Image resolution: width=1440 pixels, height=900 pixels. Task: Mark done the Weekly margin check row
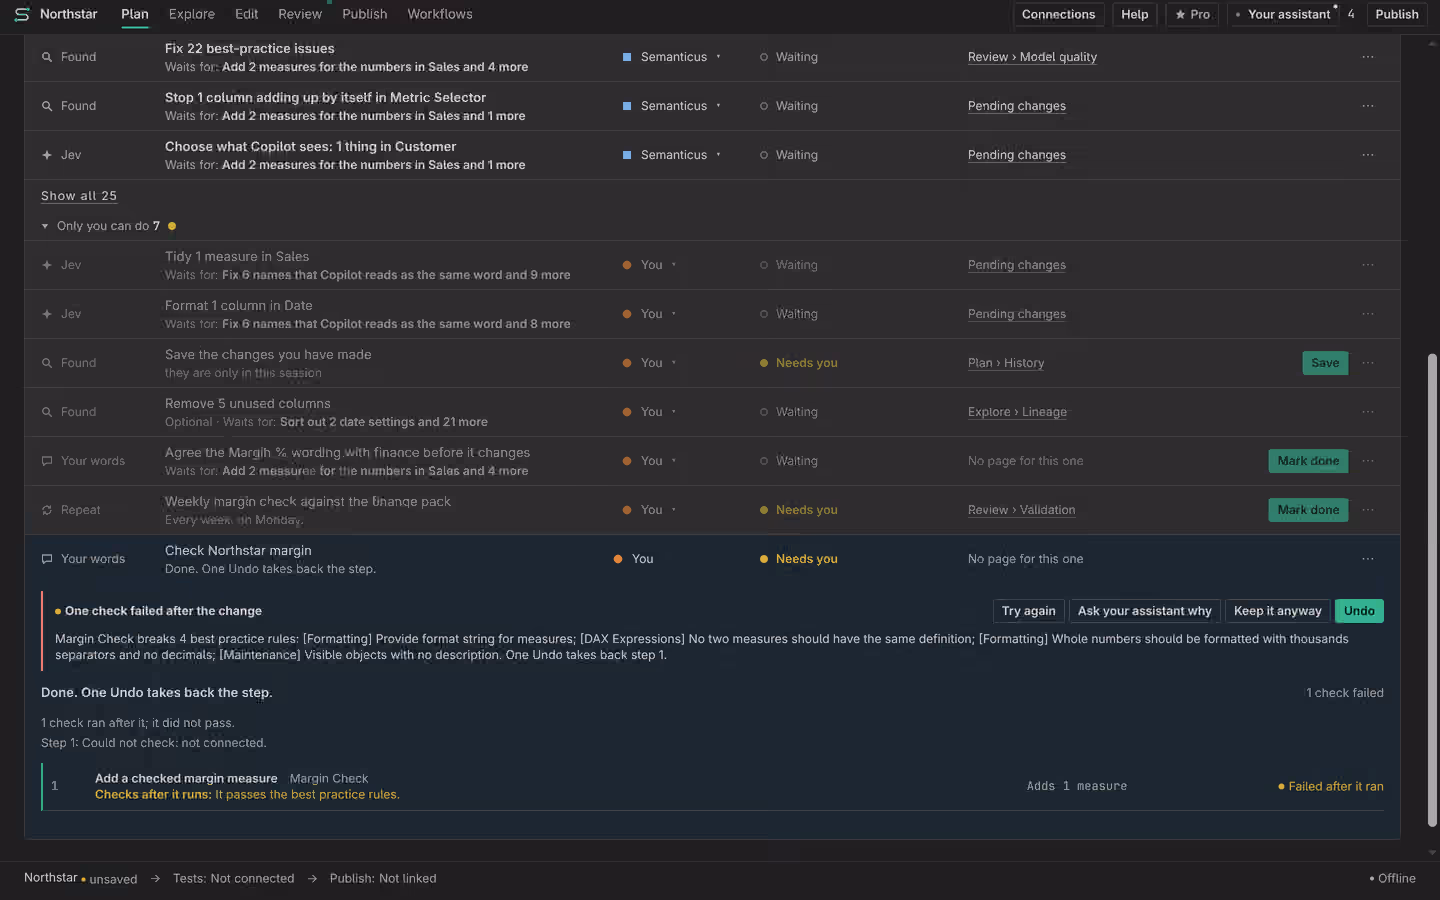1308,510
